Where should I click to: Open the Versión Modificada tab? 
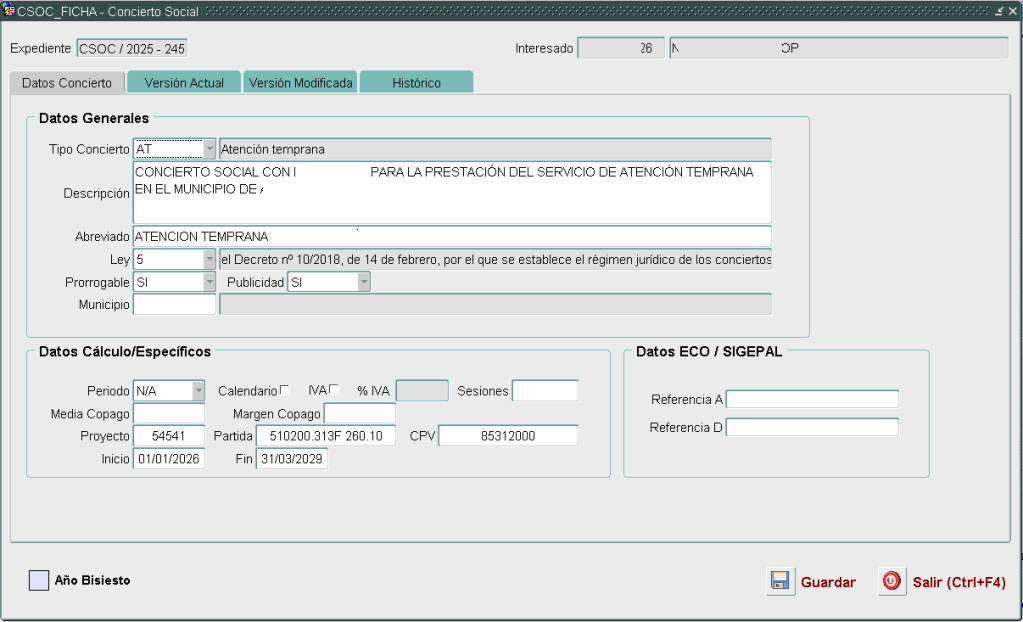pos(301,83)
